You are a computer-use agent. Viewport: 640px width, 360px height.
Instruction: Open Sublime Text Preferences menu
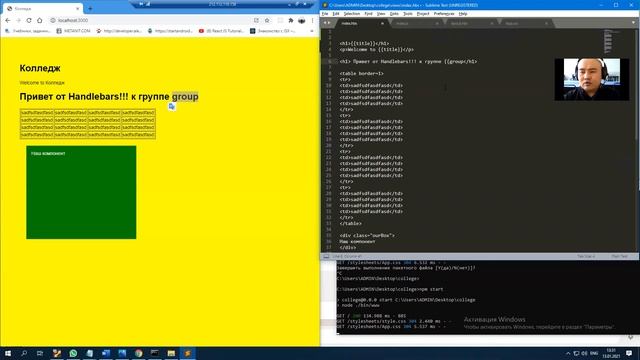tap(444, 13)
